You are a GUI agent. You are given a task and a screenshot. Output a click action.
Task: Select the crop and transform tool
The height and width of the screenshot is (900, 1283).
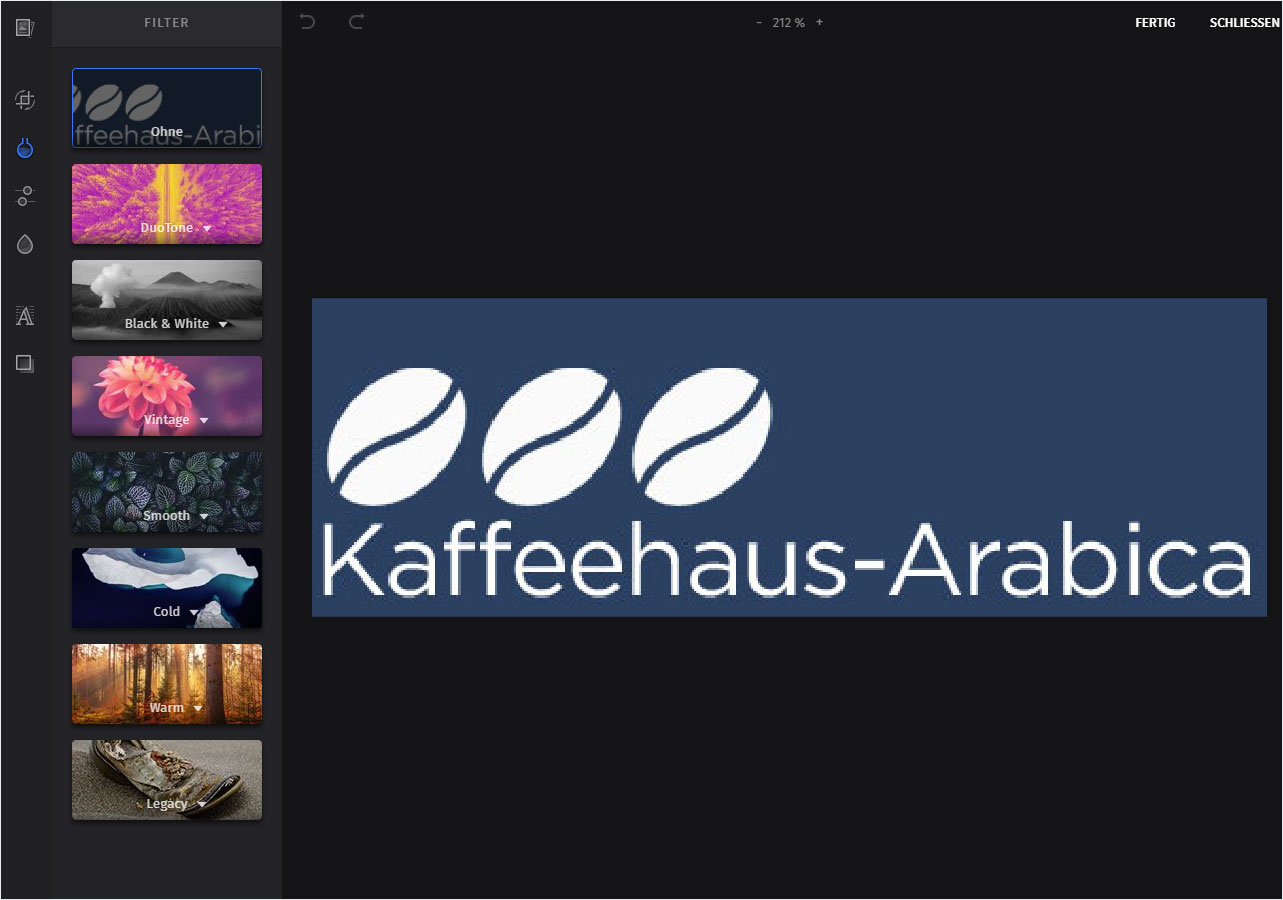click(x=25, y=100)
